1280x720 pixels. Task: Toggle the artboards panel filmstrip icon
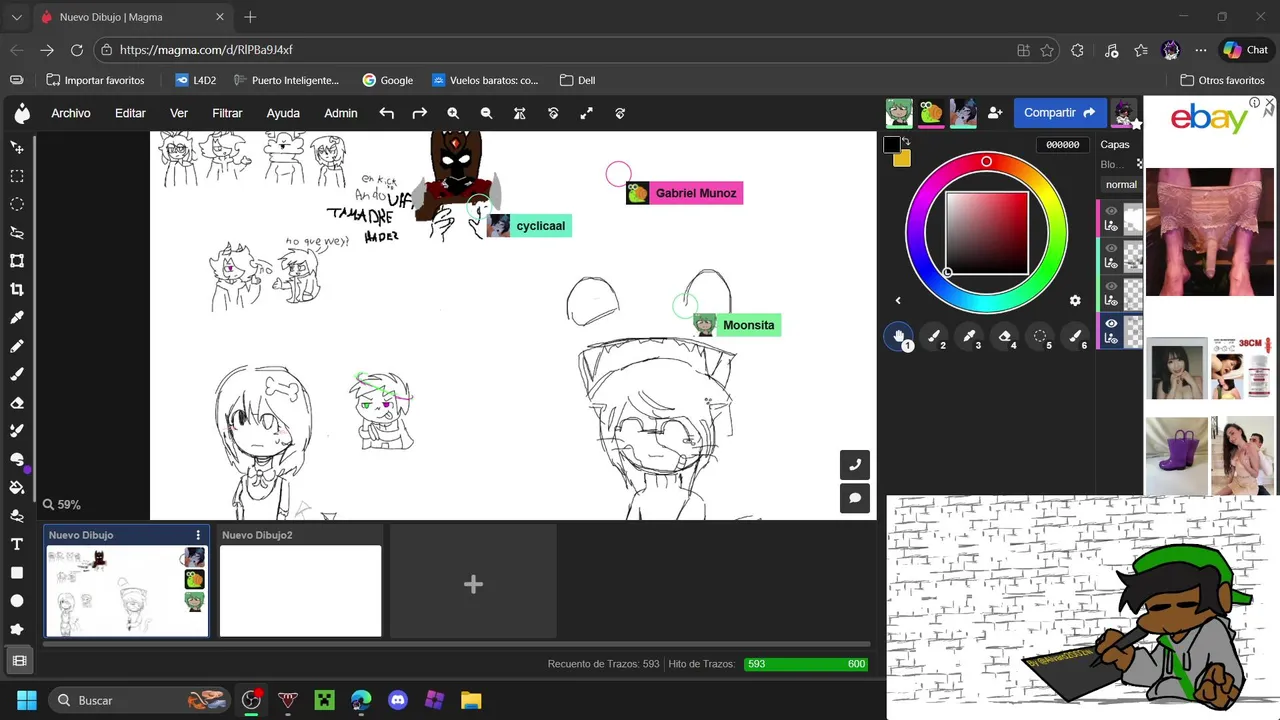click(18, 661)
